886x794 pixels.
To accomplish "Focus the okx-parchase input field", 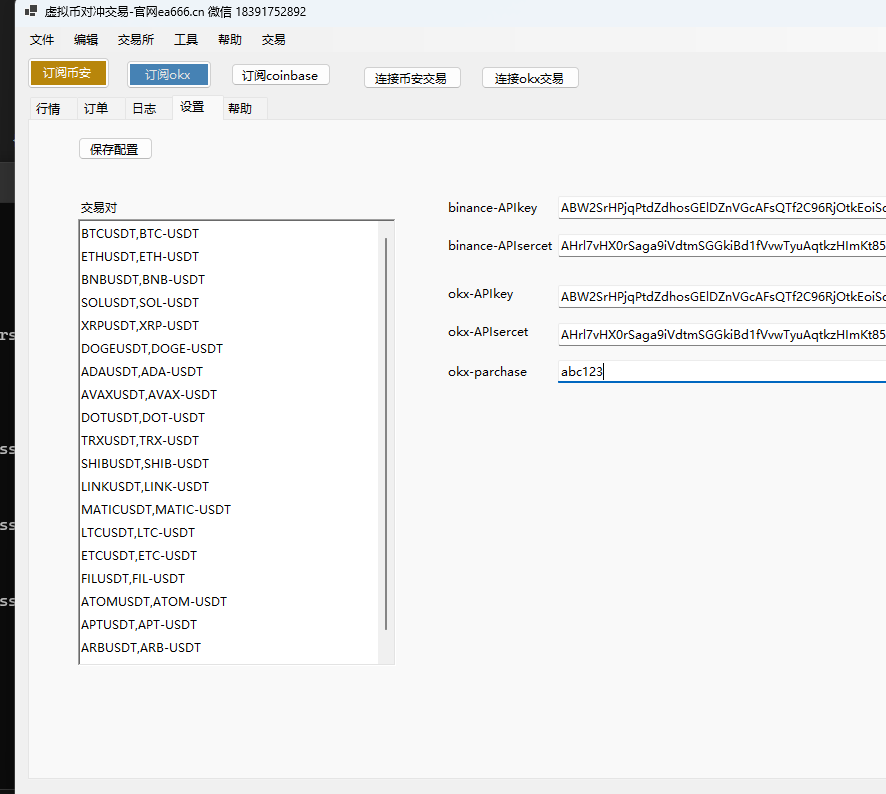I will pos(721,372).
